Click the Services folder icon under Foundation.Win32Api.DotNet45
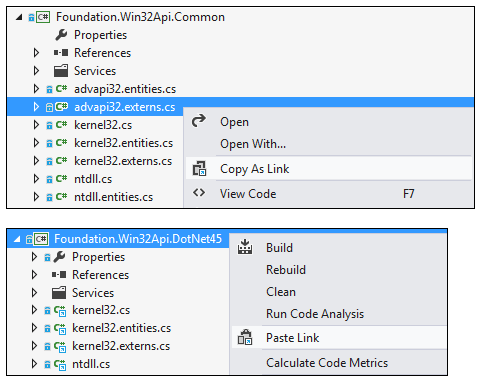This screenshot has height=384, width=487. tap(59, 293)
